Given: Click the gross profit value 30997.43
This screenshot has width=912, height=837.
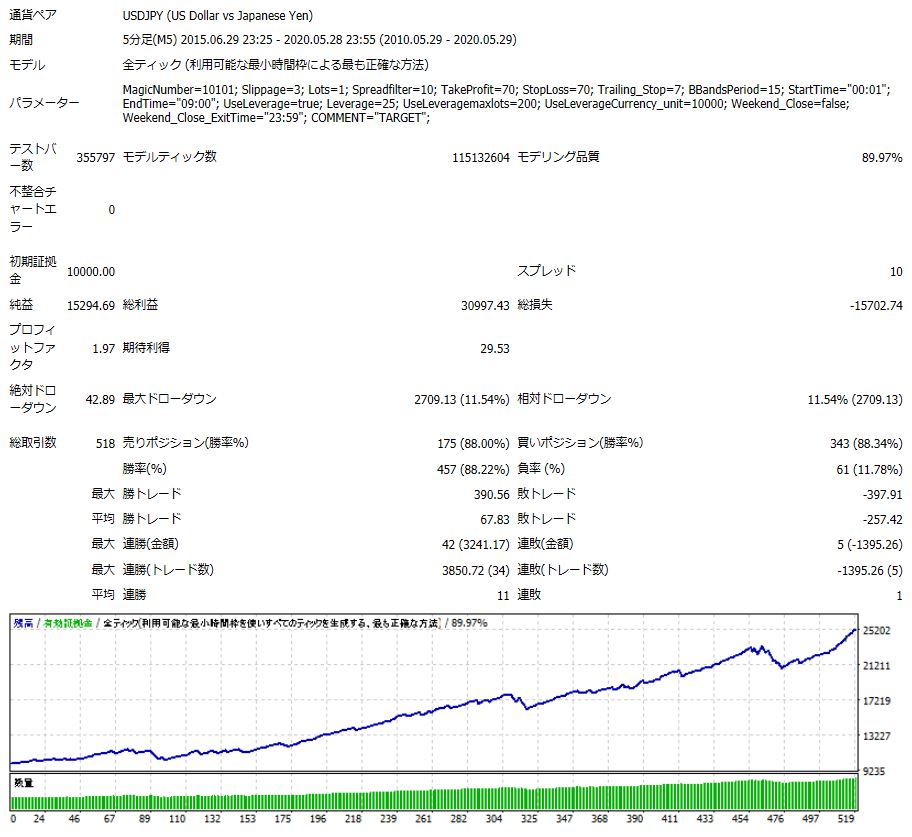Looking at the screenshot, I should pos(485,306).
